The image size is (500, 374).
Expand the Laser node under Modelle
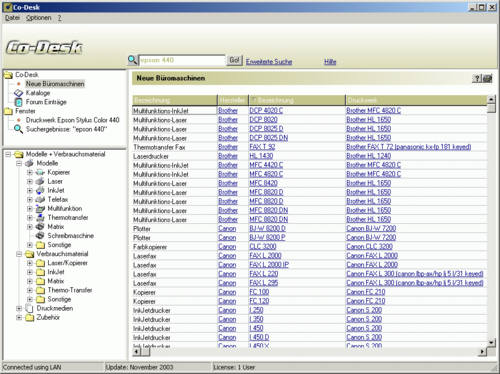(x=30, y=181)
